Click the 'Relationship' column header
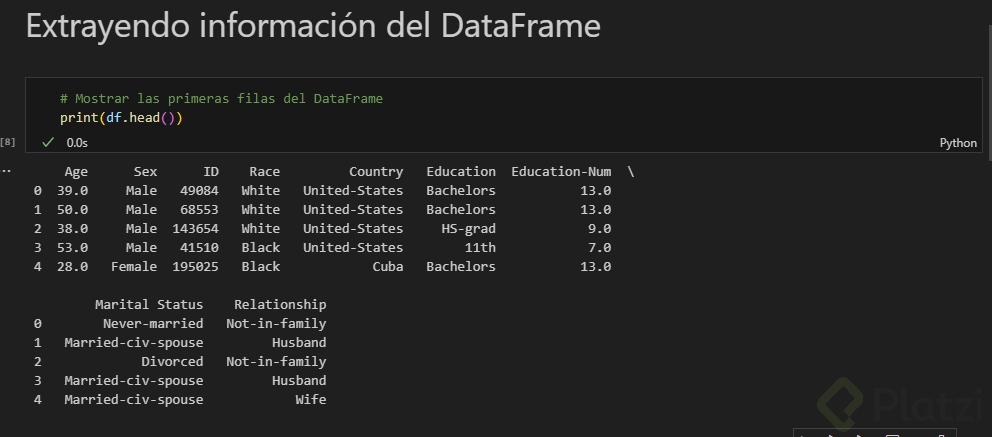The image size is (992, 437). click(280, 305)
